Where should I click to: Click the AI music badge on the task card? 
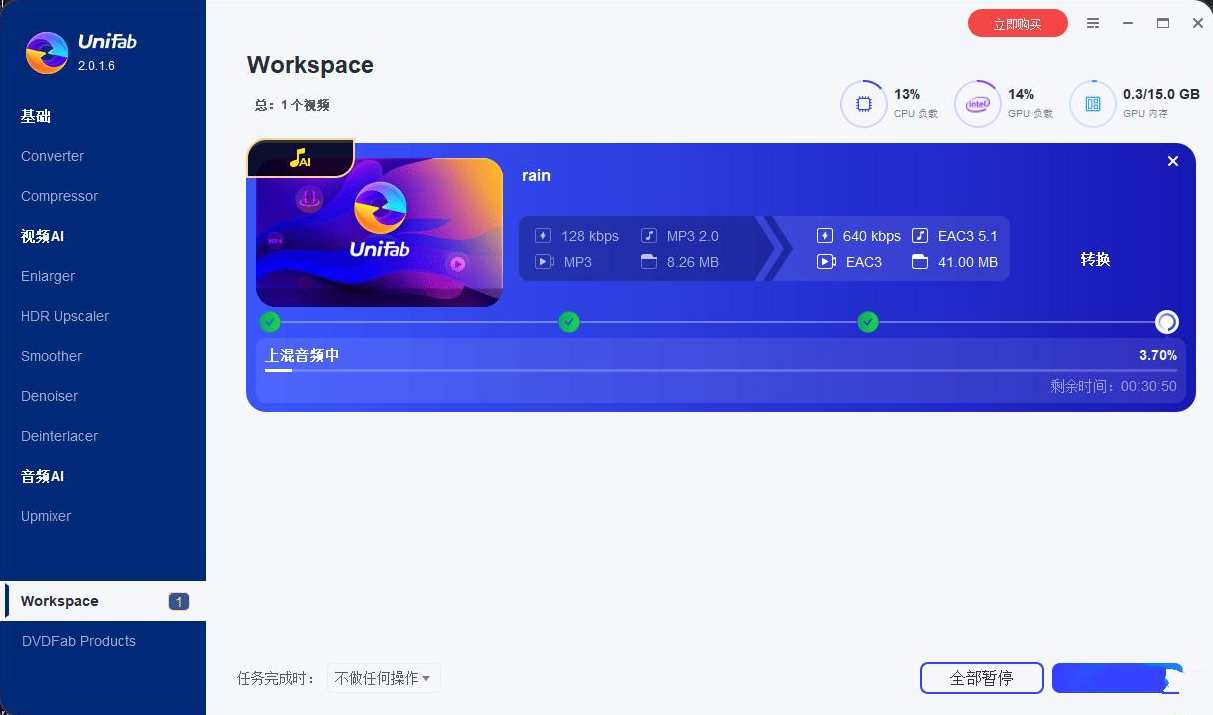pos(300,158)
